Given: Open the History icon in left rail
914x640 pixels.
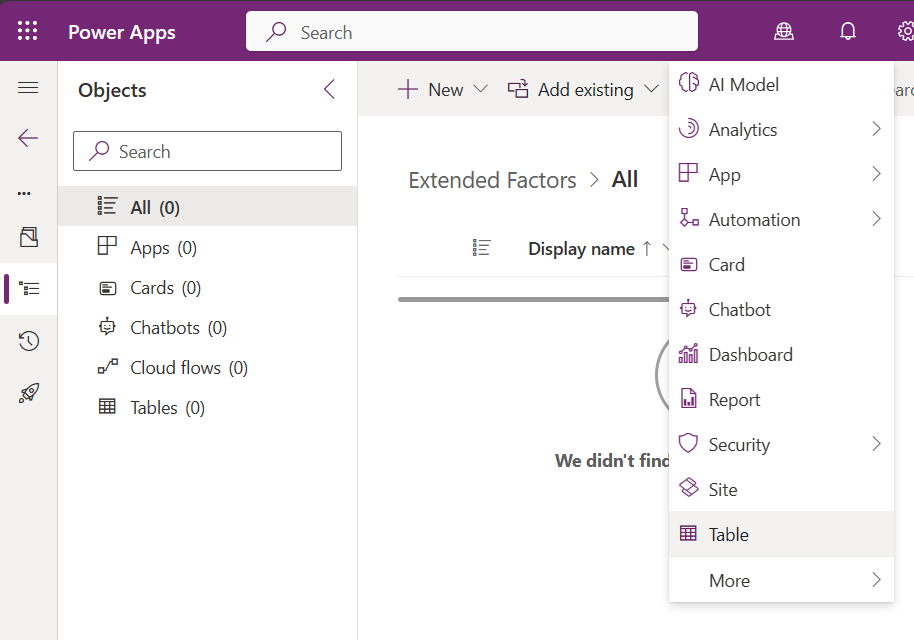Looking at the screenshot, I should 29,340.
